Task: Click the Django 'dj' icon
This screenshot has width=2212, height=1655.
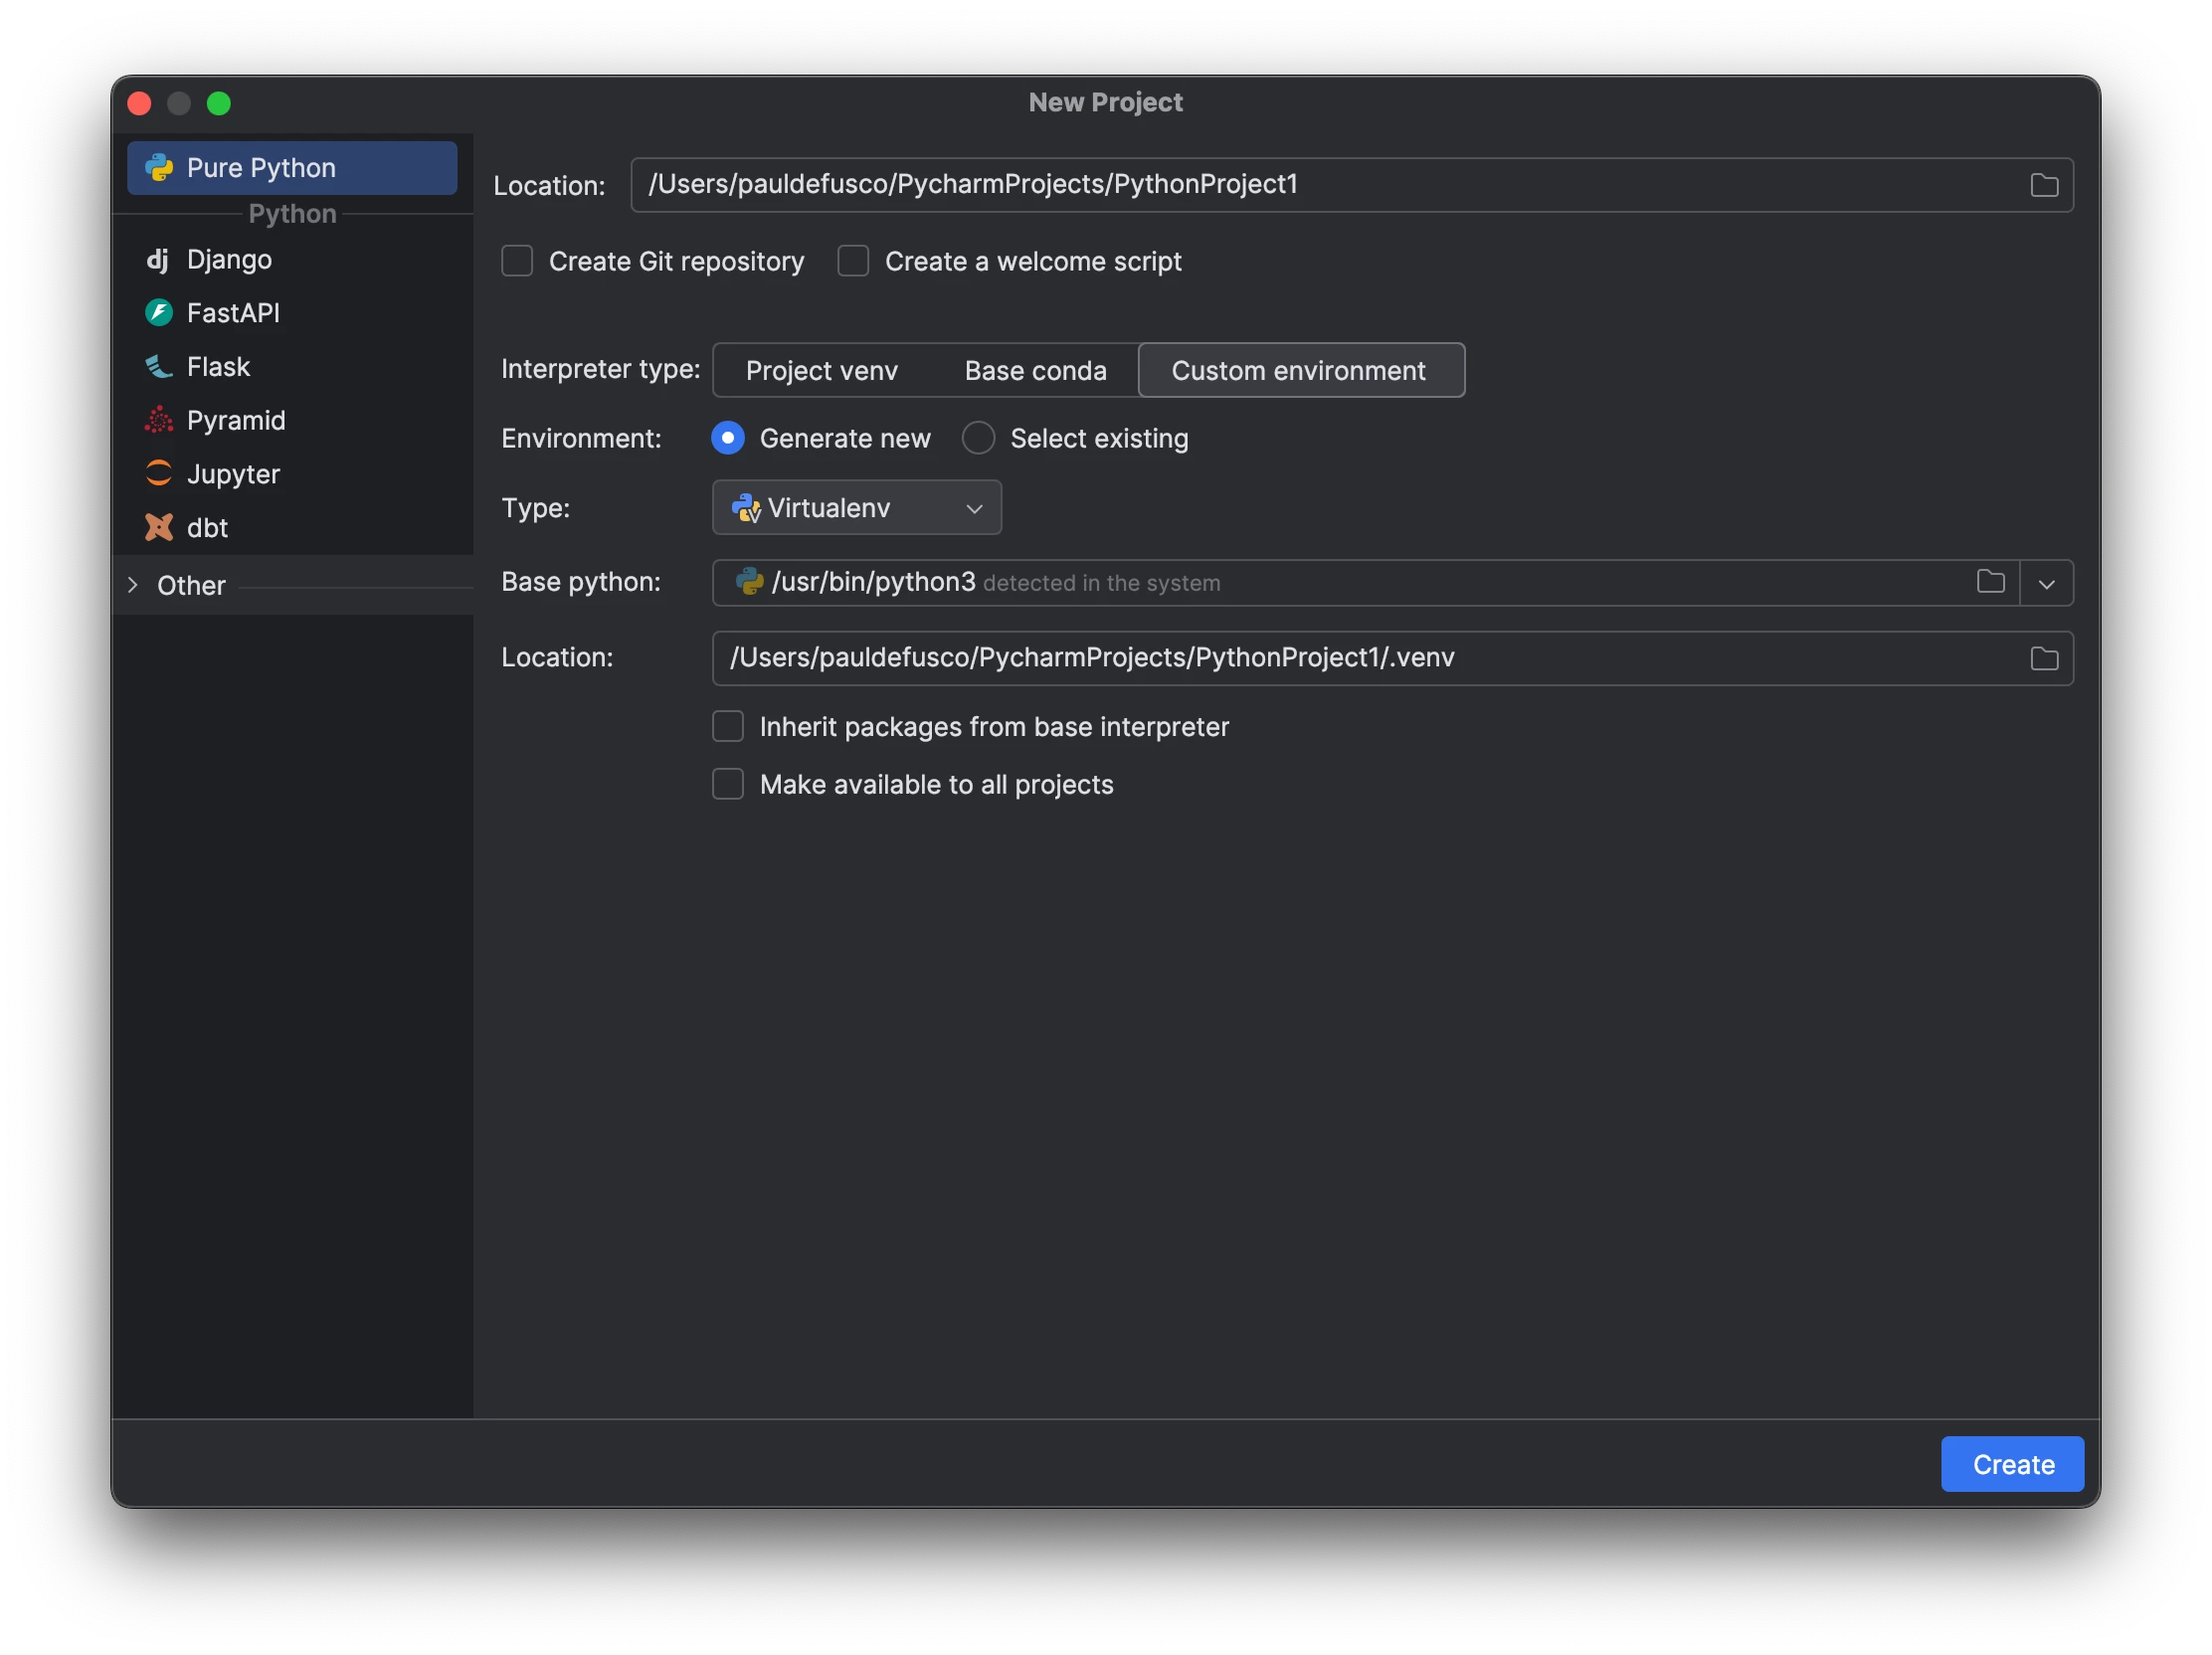Action: (158, 260)
